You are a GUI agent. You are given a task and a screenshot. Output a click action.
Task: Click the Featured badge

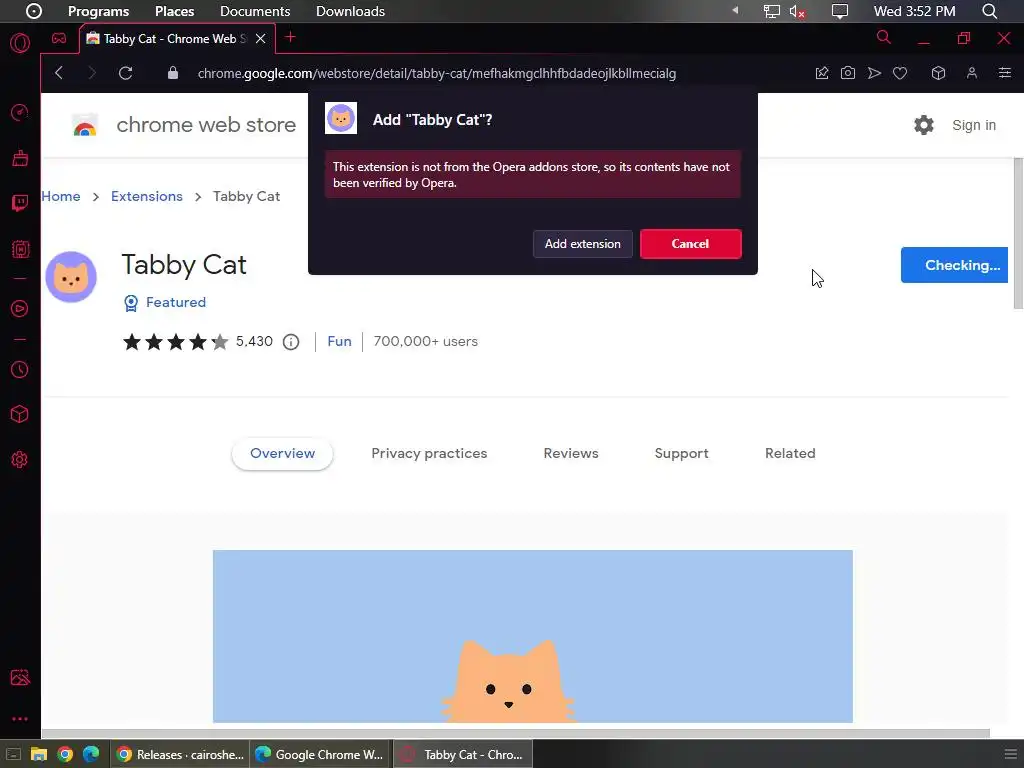[x=165, y=302]
